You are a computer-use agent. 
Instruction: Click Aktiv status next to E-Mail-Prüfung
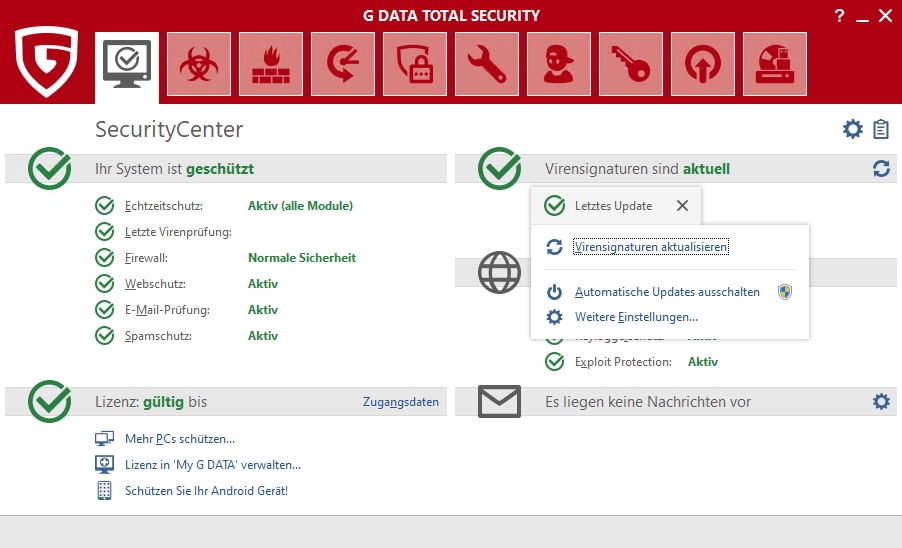click(263, 310)
